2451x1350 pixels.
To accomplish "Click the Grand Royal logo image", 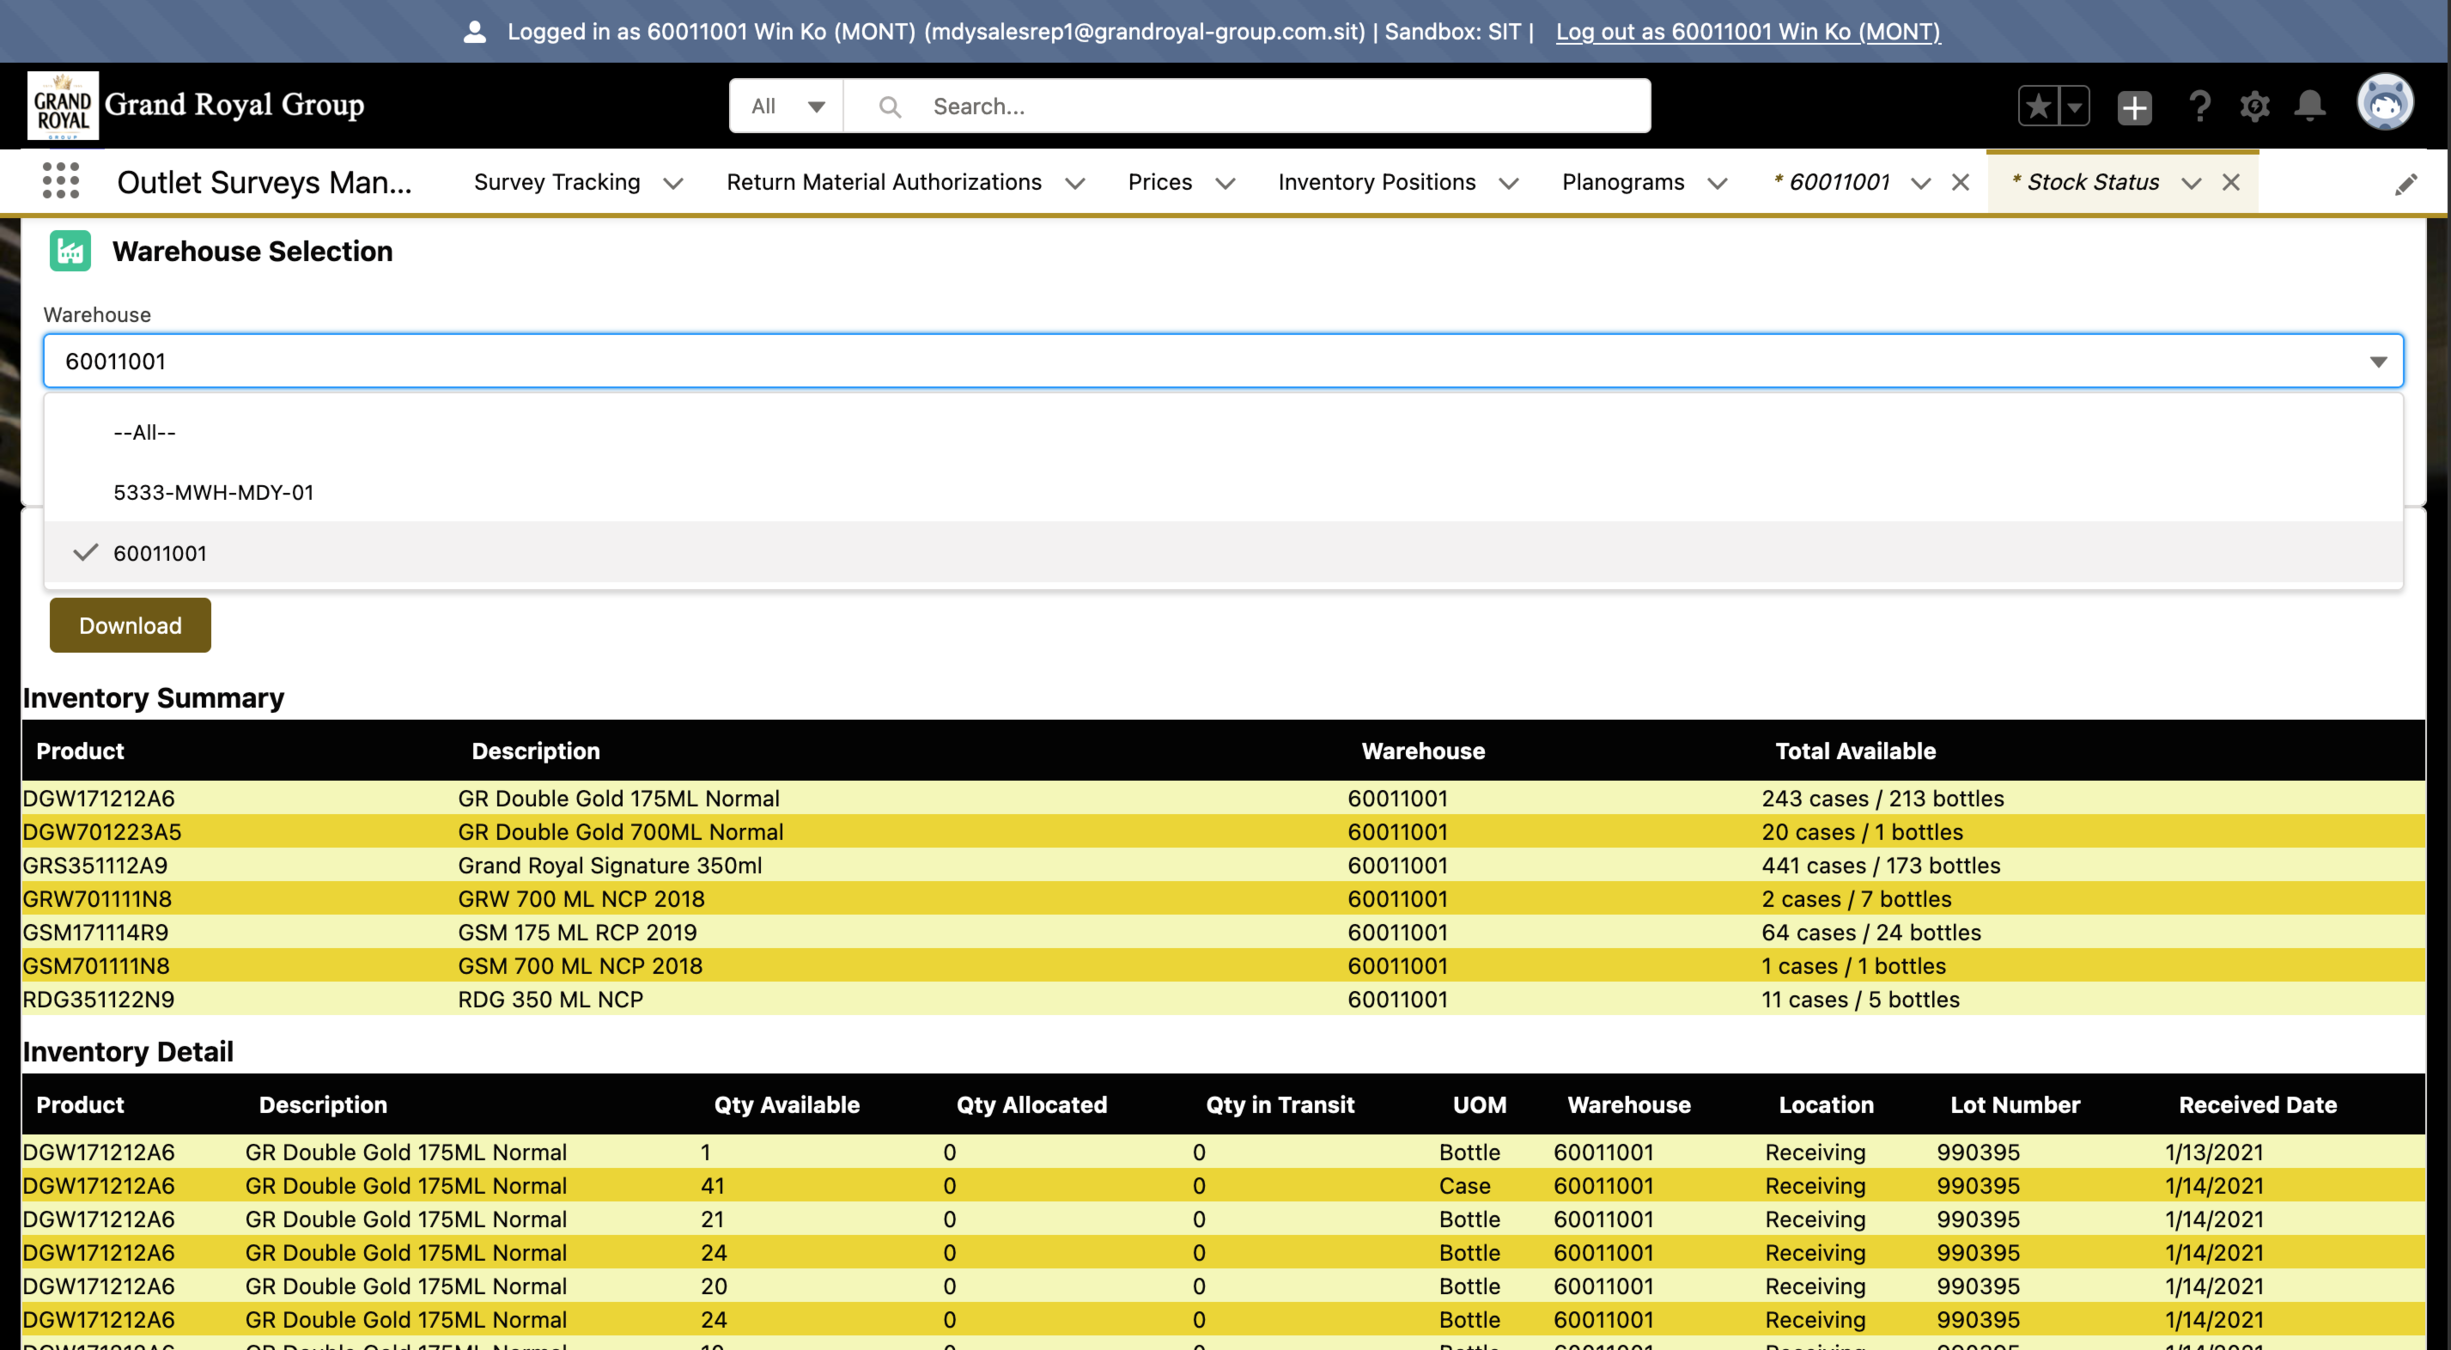I will [63, 105].
